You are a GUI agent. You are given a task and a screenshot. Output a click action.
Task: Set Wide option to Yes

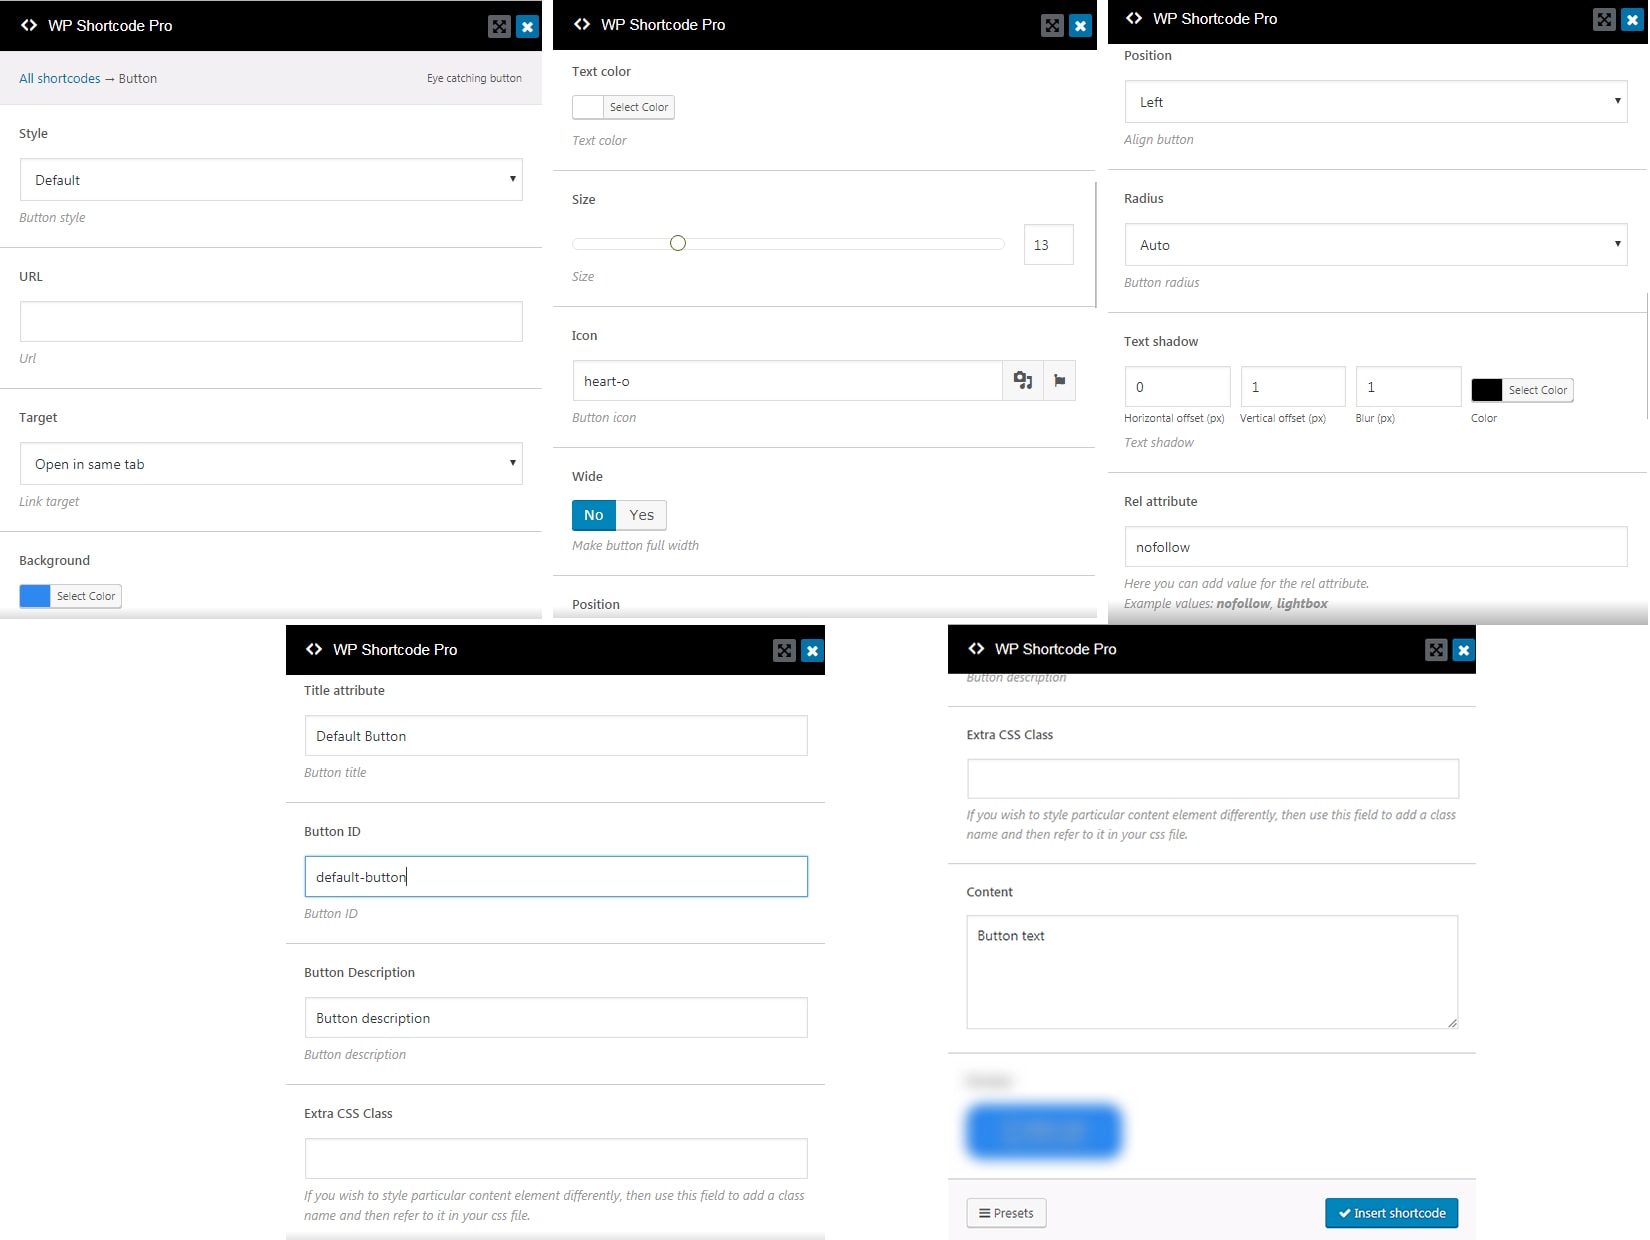[641, 515]
